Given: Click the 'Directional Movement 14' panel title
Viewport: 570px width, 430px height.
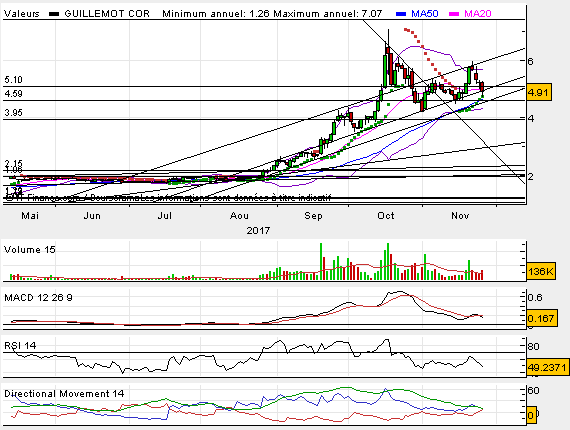Looking at the screenshot, I should point(64,394).
